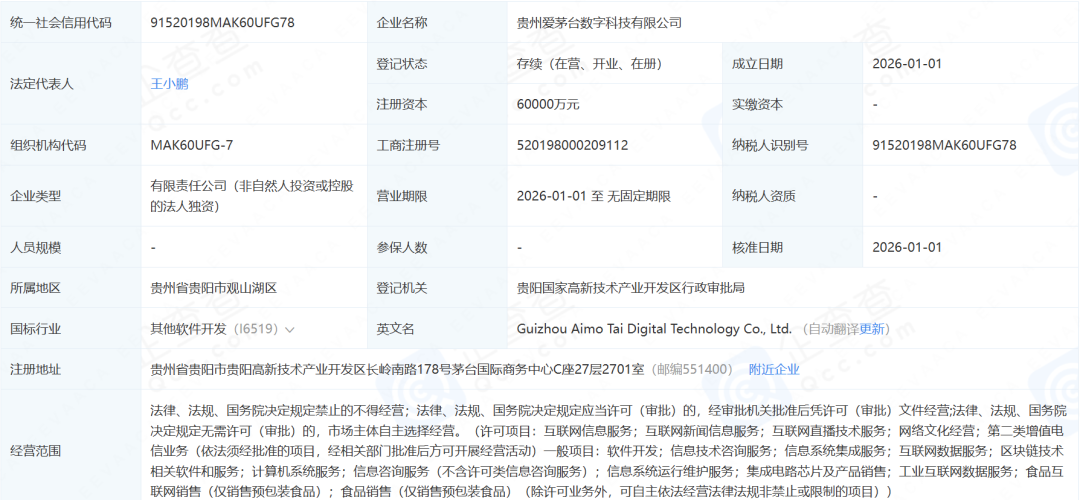Click the 工商注册号 label cell
Image resolution: width=1080 pixels, height=500 pixels.
[x=437, y=145]
